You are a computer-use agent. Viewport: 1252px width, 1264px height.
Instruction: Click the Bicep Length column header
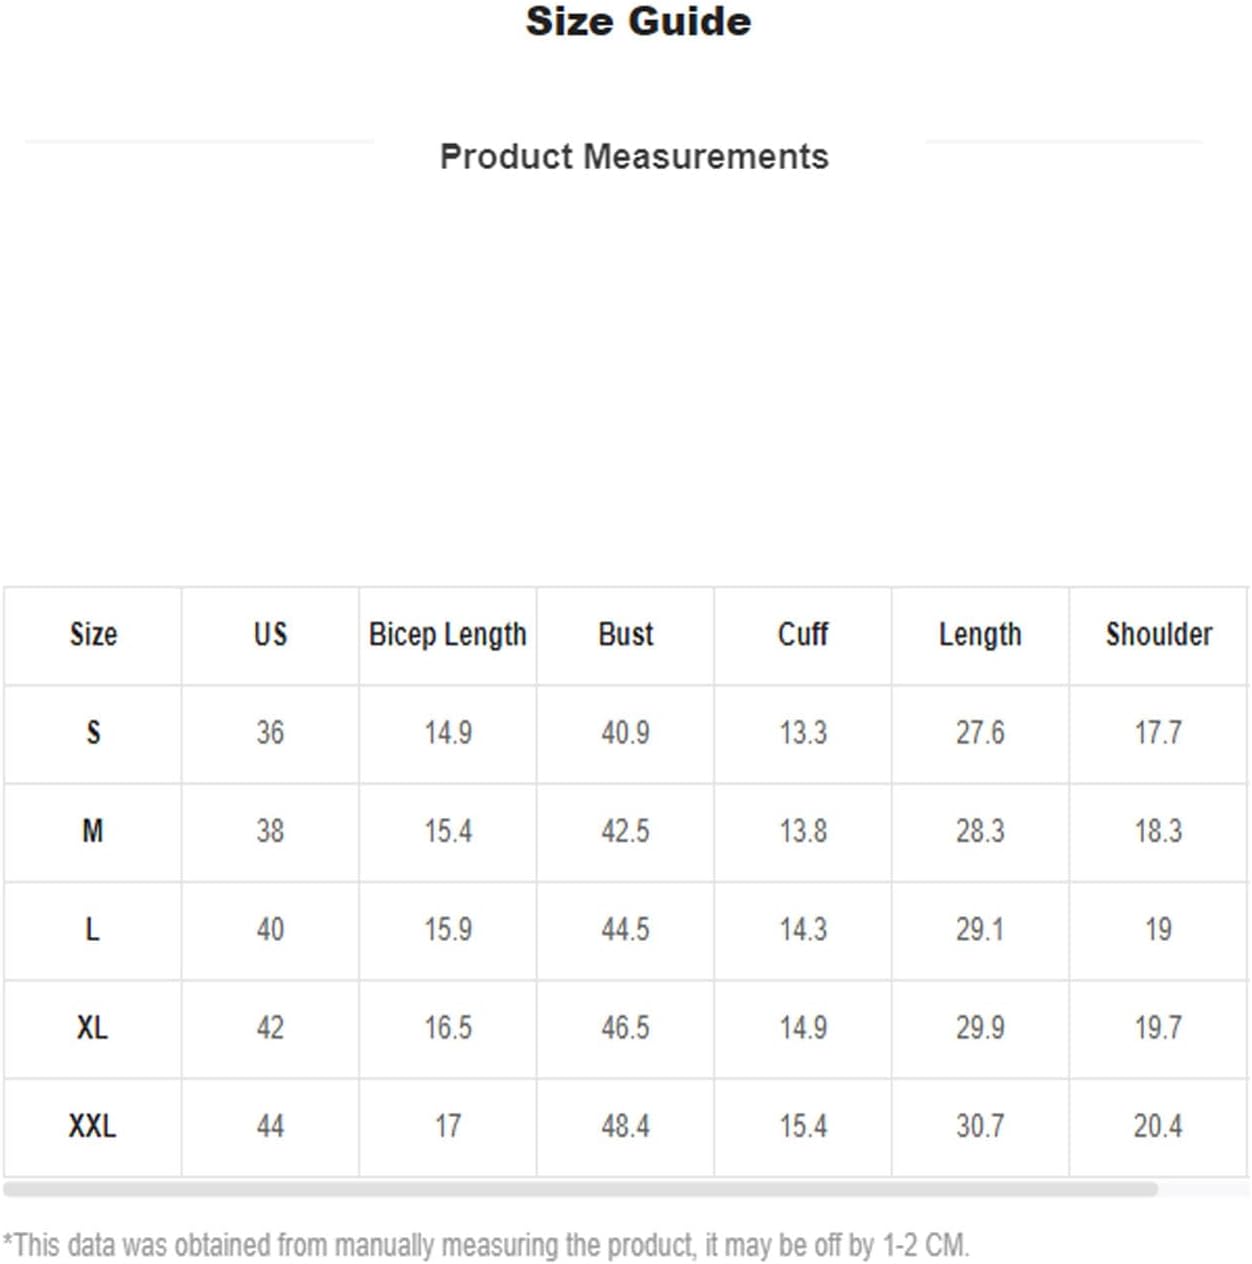click(x=447, y=635)
